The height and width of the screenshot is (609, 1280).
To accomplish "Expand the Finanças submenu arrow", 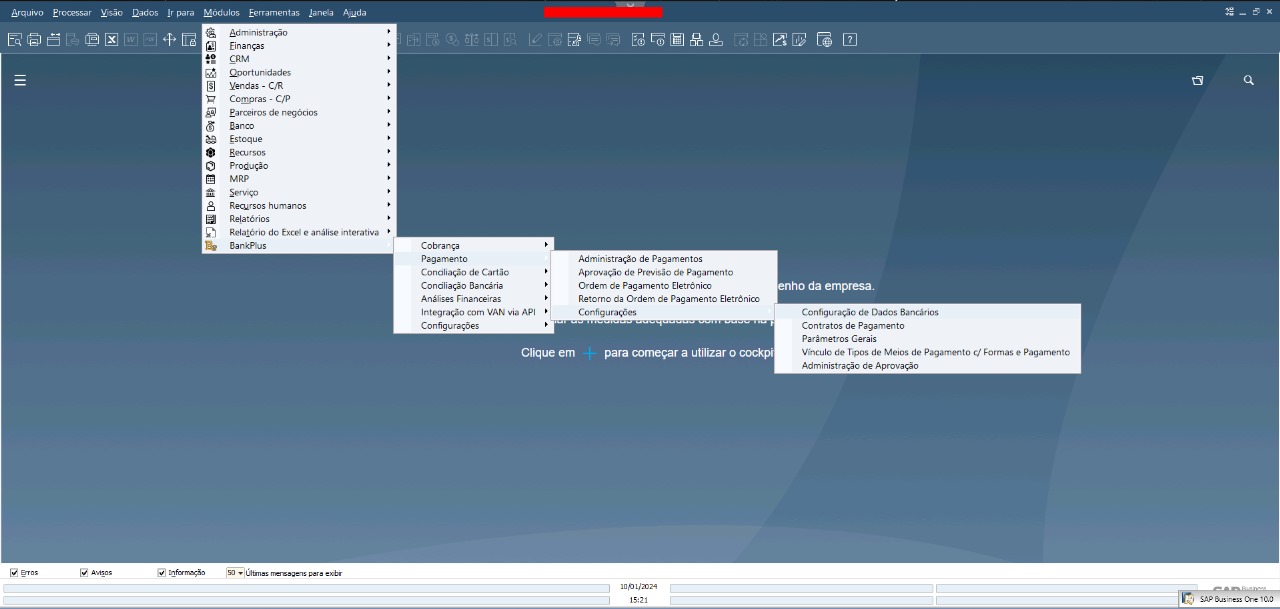I will (389, 46).
